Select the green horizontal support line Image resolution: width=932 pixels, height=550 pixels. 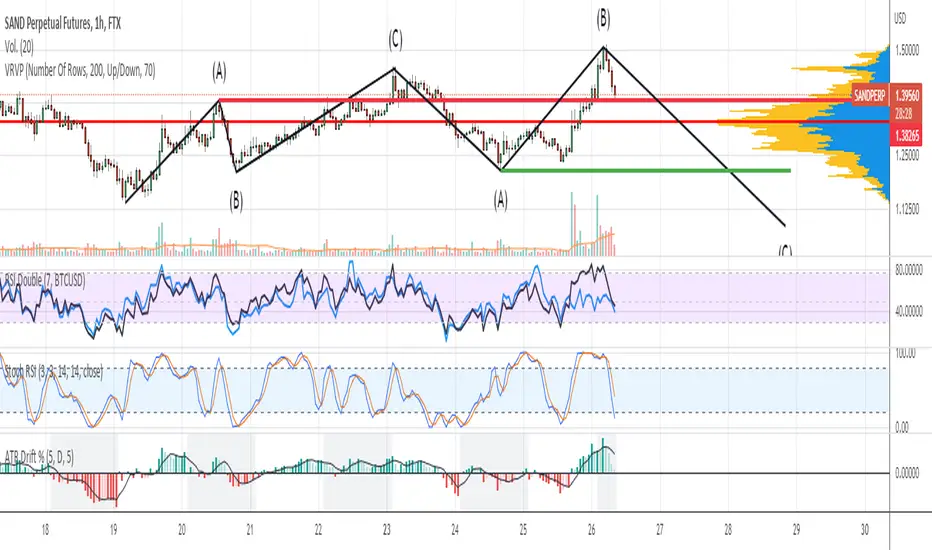[646, 171]
